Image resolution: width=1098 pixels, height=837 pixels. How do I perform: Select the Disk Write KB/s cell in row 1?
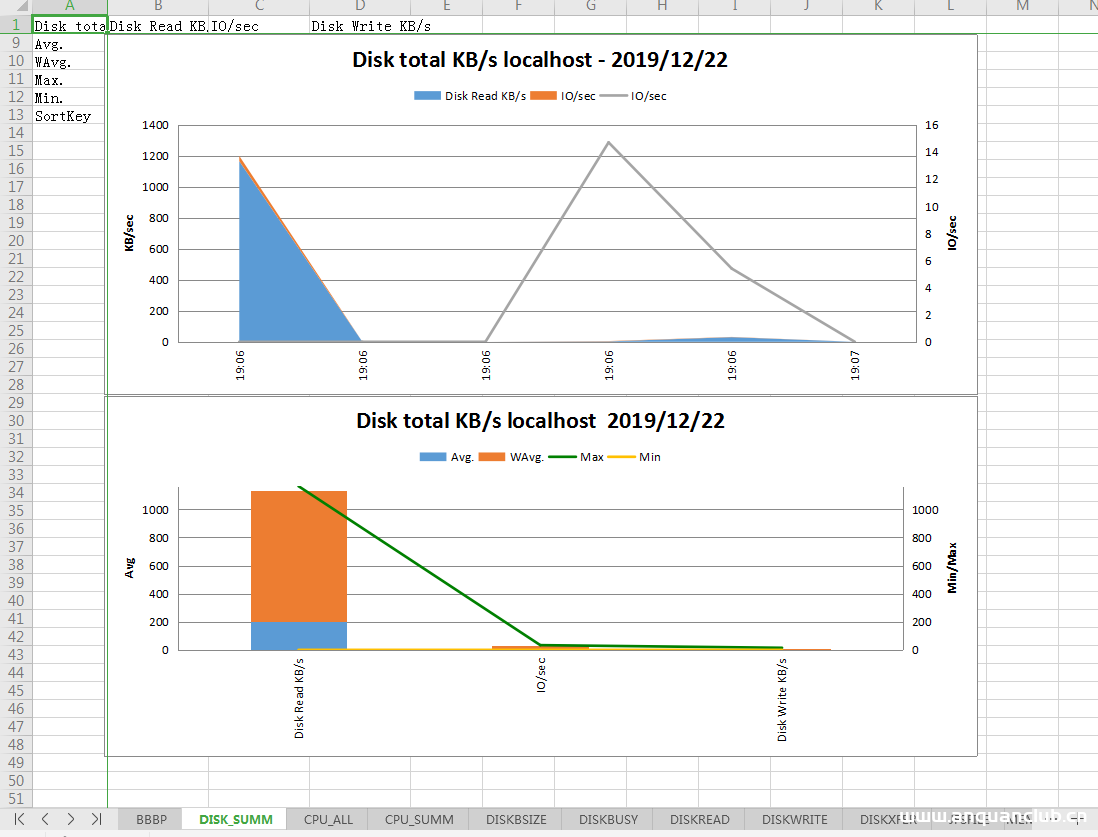pyautogui.click(x=370, y=26)
